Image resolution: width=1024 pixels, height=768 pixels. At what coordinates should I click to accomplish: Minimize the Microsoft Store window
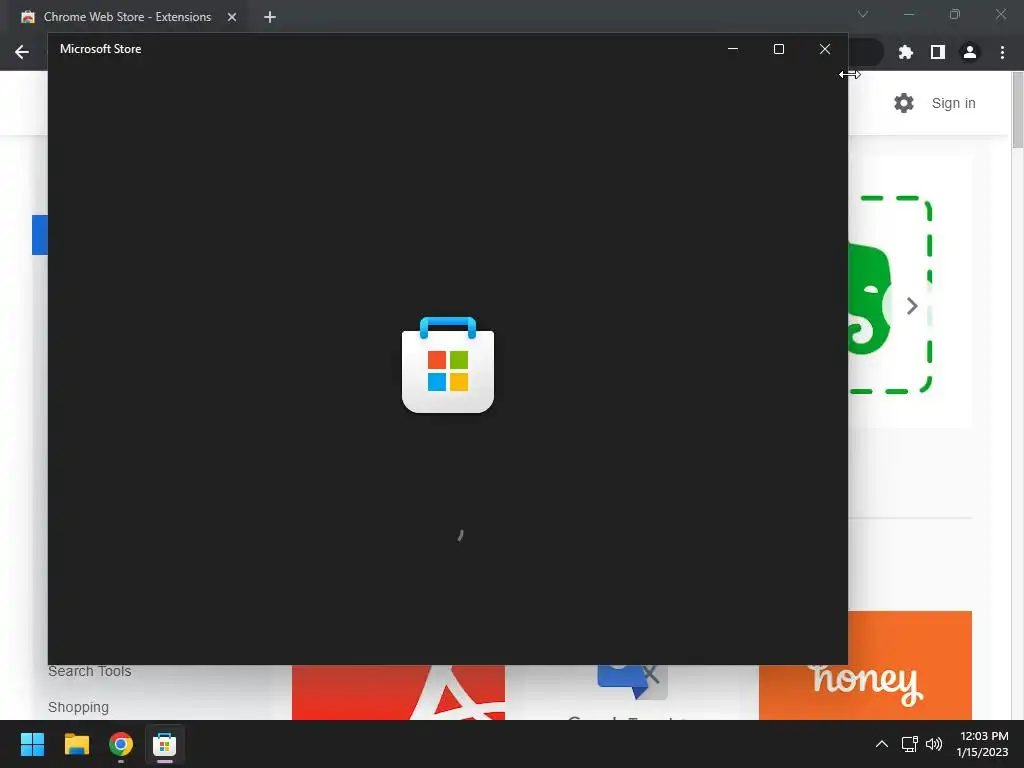pos(733,49)
